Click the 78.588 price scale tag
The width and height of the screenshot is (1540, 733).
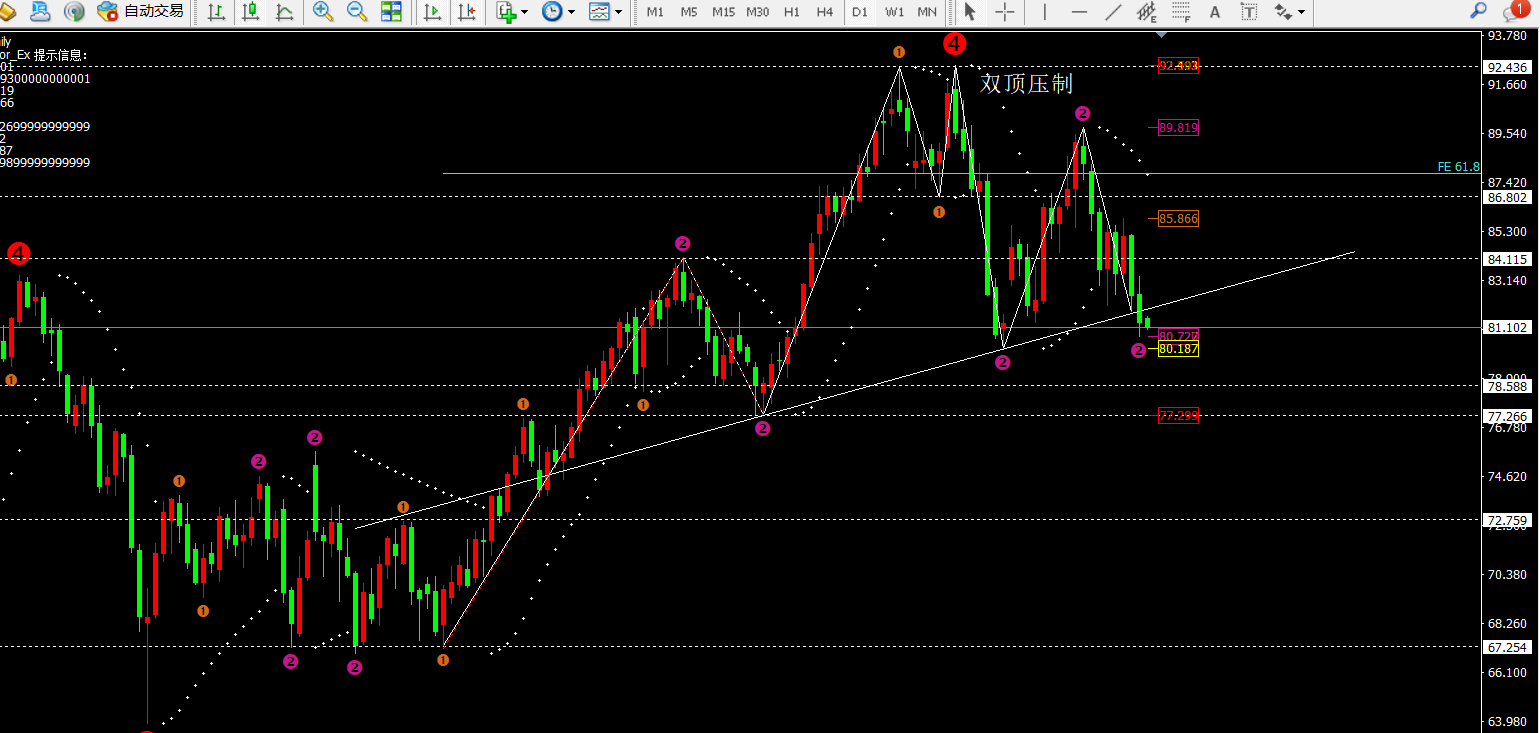point(1508,386)
